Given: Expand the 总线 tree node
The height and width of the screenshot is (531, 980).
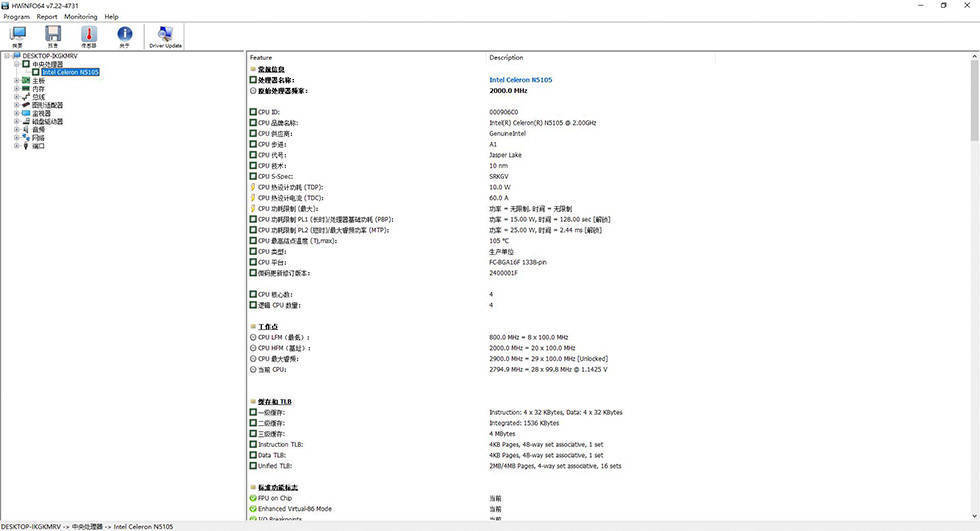Looking at the screenshot, I should 16,97.
